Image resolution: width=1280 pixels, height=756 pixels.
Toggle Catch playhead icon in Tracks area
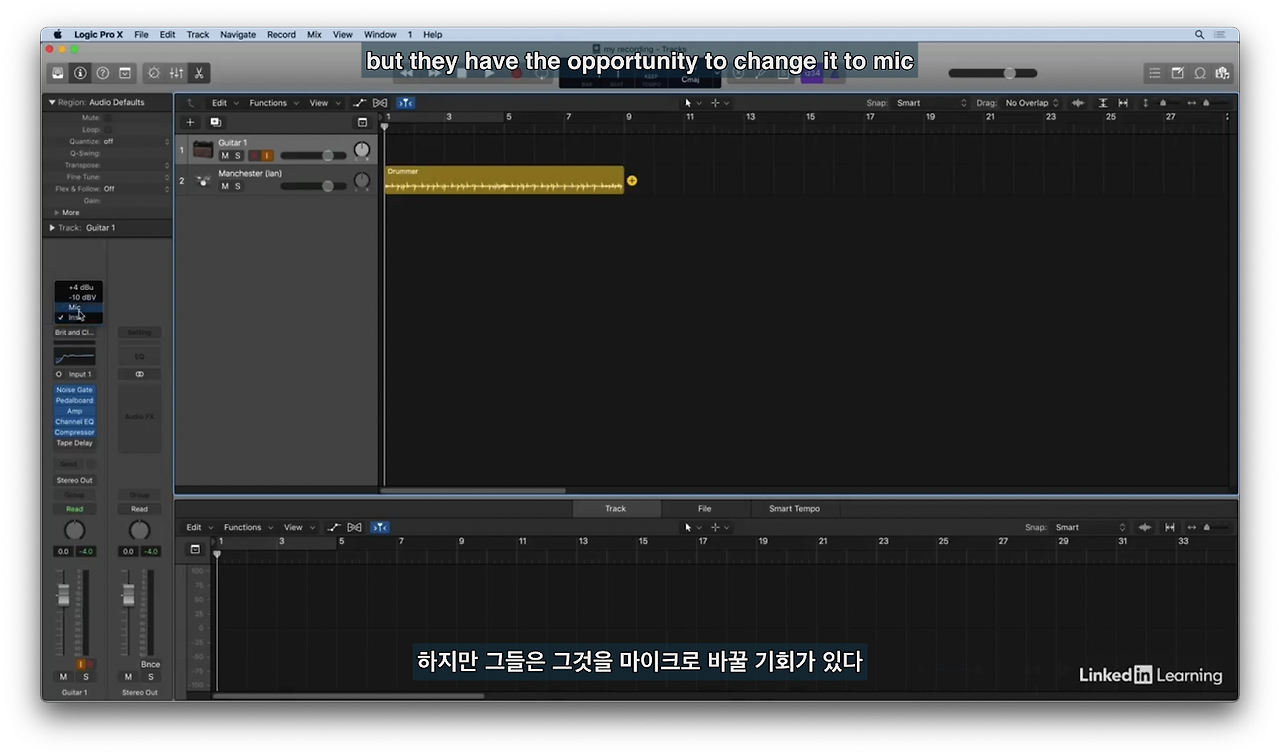[405, 103]
